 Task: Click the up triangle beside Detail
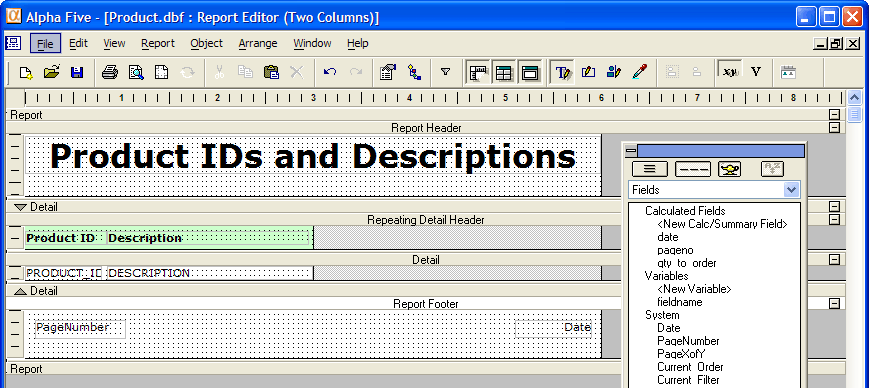tap(21, 290)
